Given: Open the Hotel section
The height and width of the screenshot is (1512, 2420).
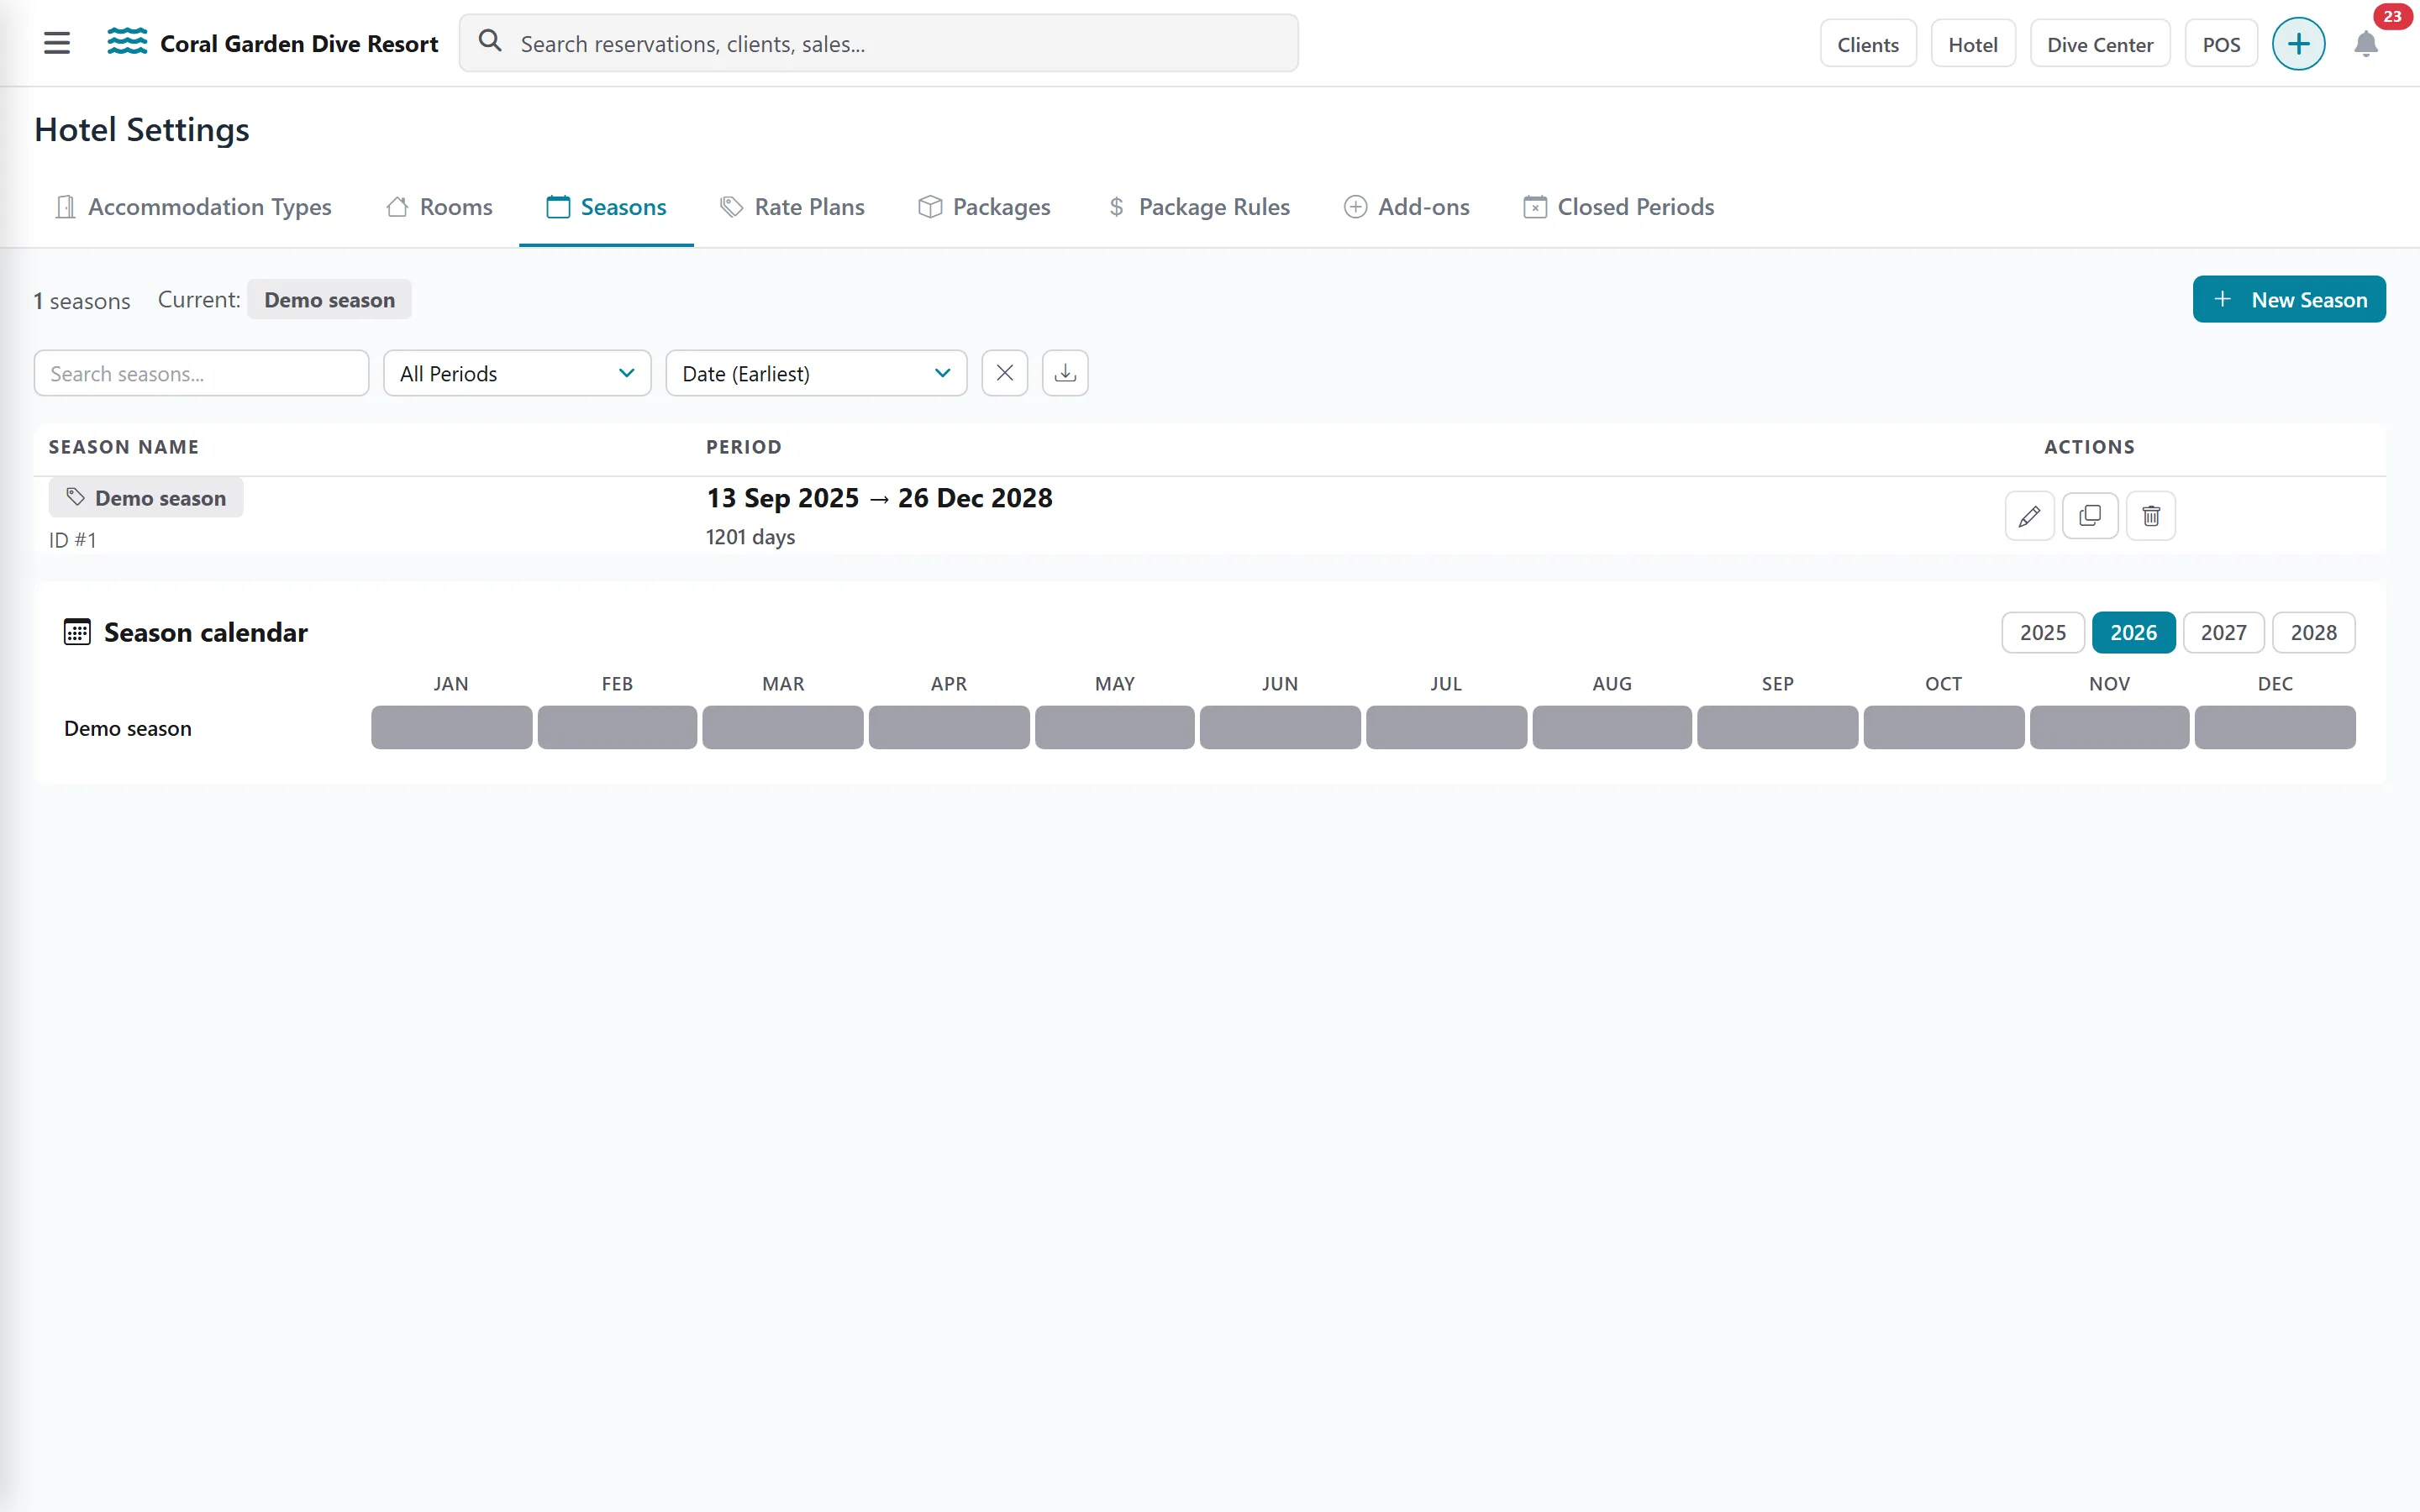Looking at the screenshot, I should coord(1973,44).
